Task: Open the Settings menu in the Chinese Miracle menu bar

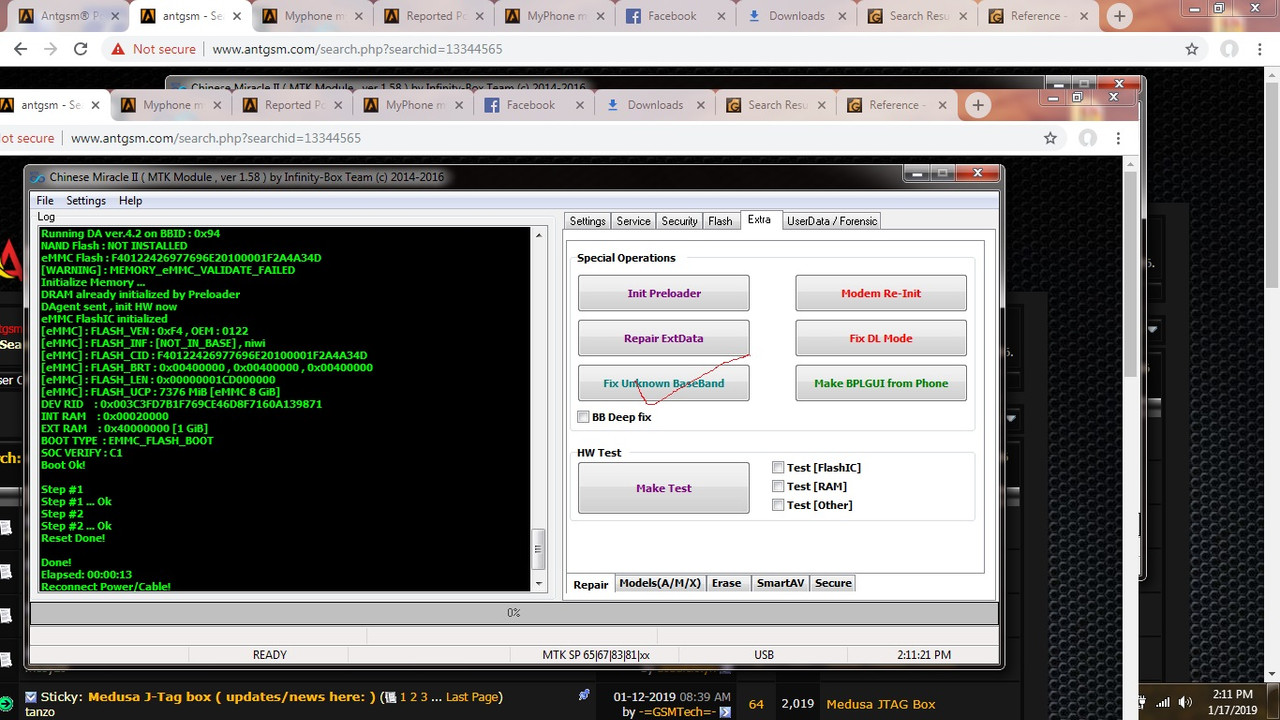Action: (86, 200)
